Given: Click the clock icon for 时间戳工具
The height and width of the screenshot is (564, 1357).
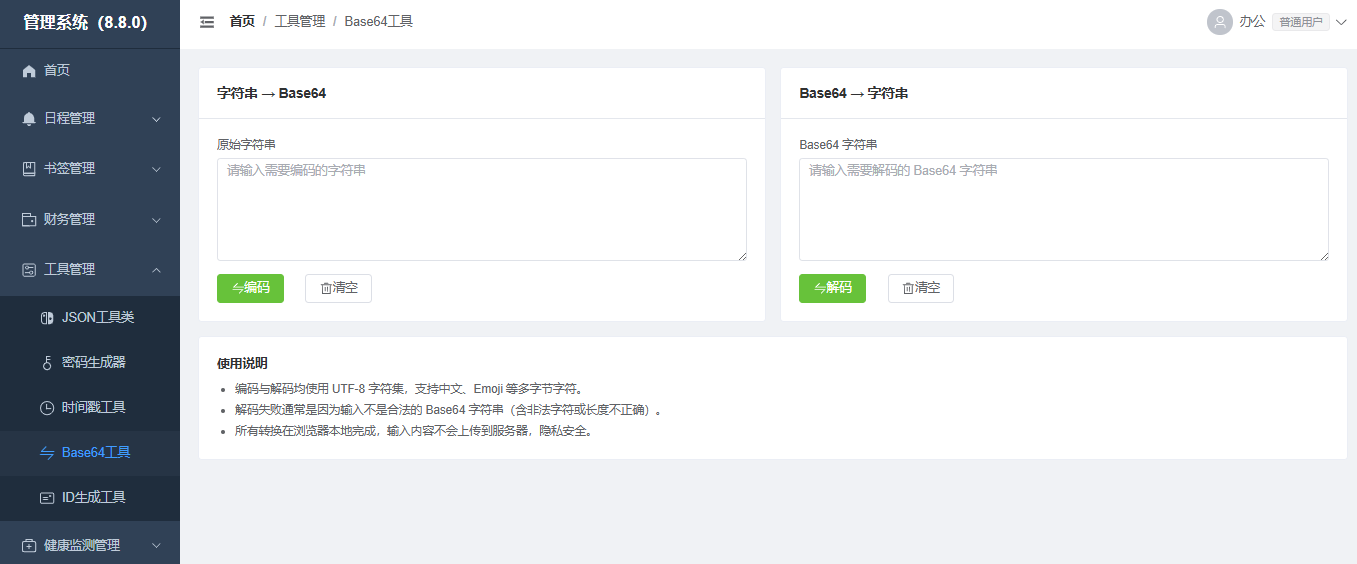Looking at the screenshot, I should (x=47, y=408).
